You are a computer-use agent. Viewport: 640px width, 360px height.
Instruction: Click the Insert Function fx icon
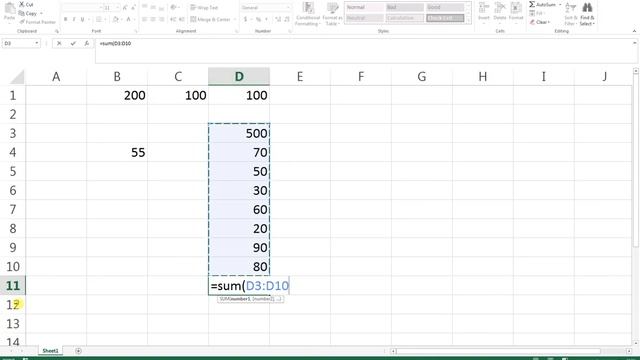[87, 43]
